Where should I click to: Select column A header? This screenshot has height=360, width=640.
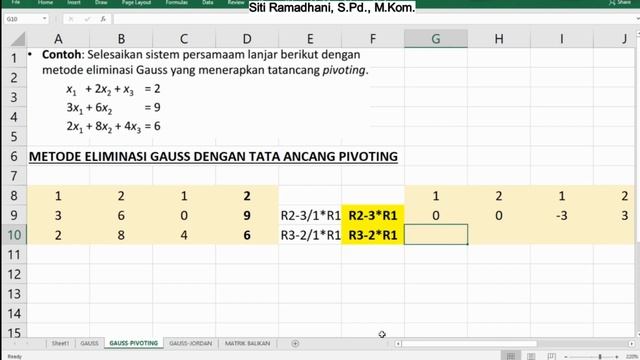(x=58, y=39)
